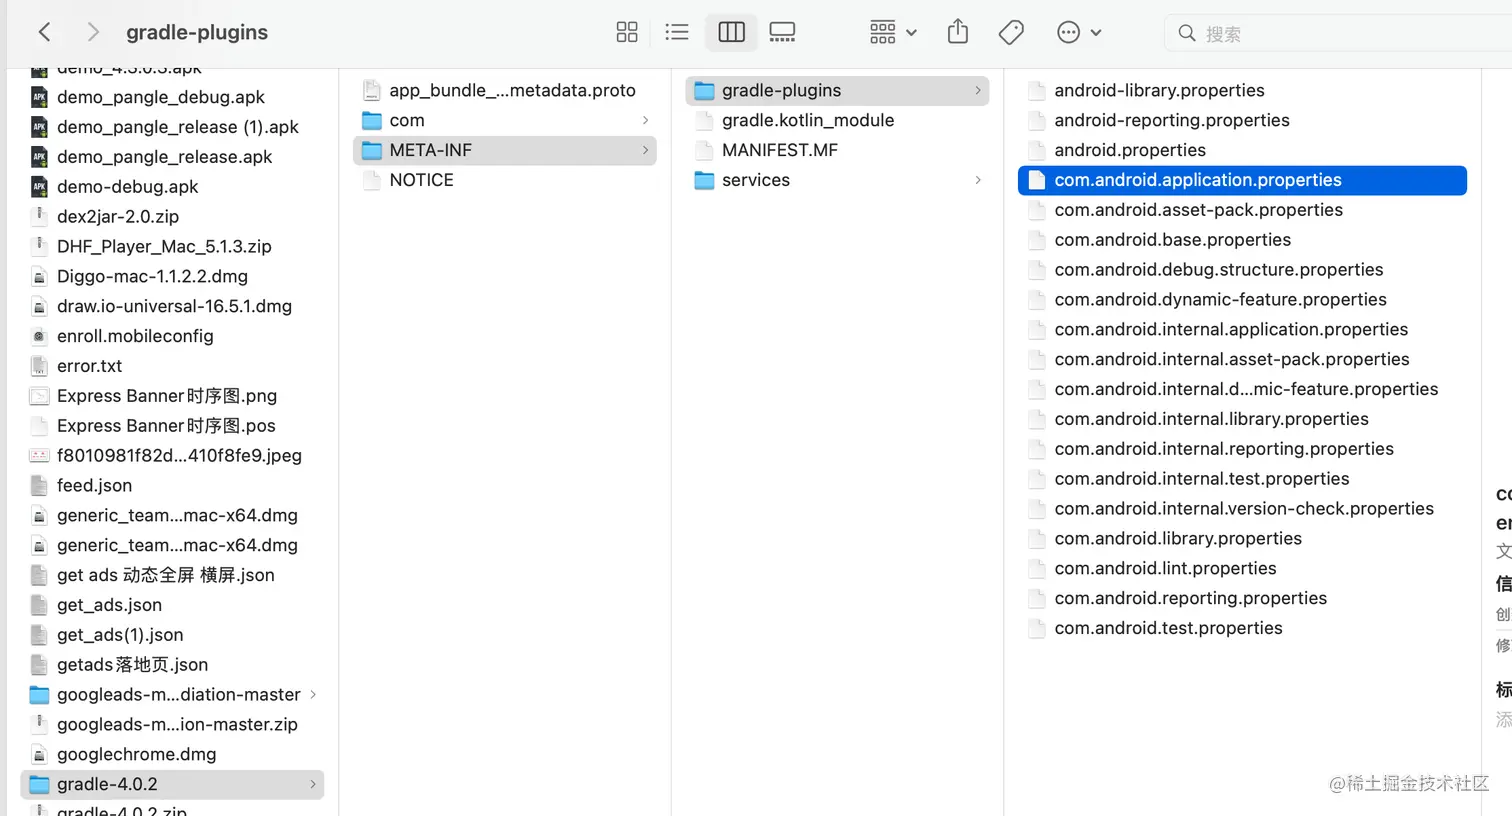
Task: Click the text file icon beside error.txt
Action: pyautogui.click(x=39, y=366)
